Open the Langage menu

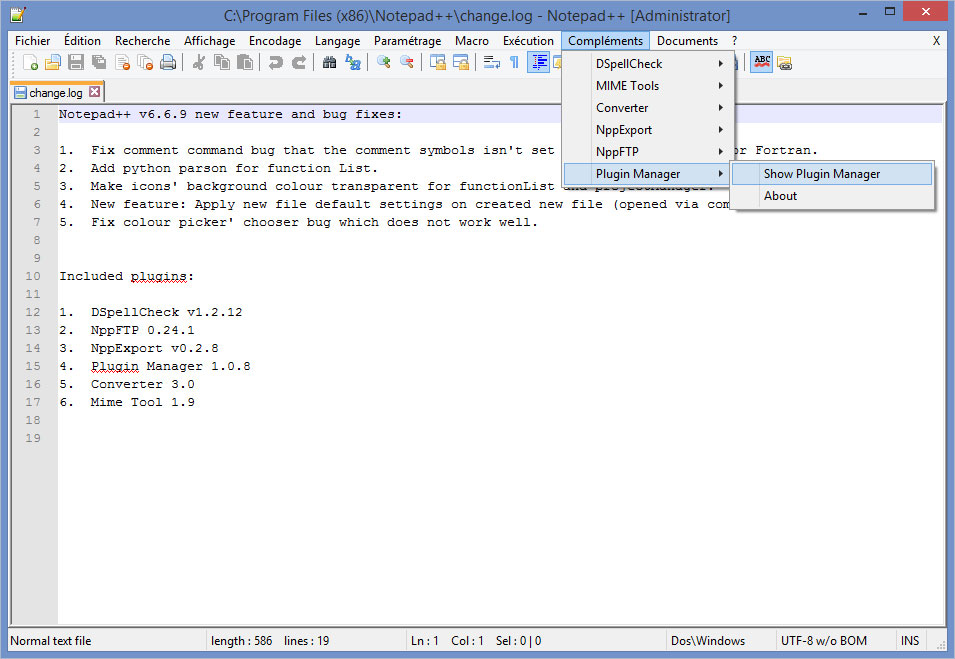337,41
